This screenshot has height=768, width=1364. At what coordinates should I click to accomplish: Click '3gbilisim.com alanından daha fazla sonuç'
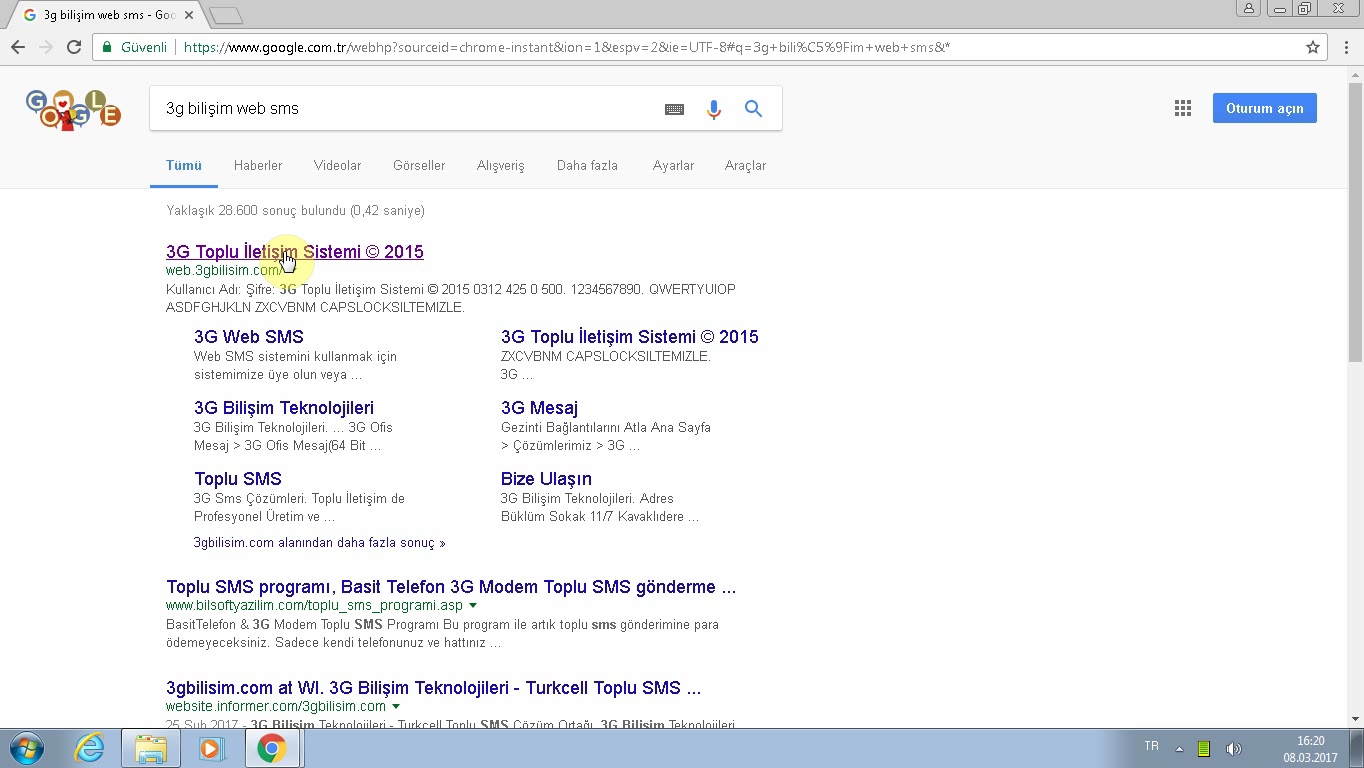(320, 543)
